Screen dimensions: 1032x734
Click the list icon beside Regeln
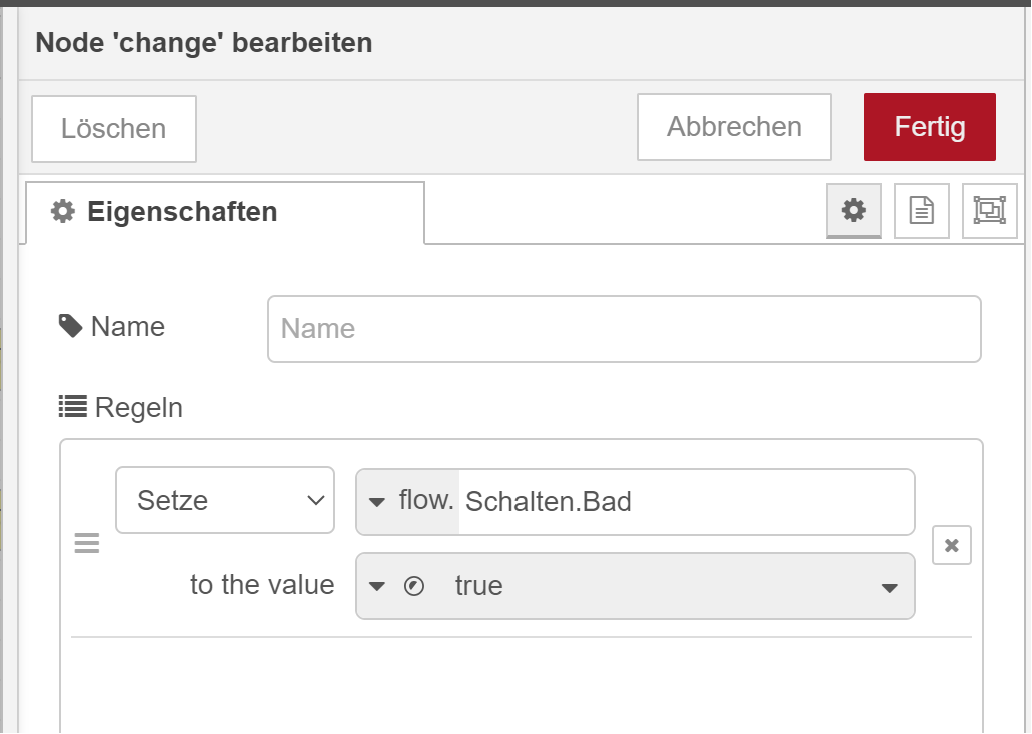[72, 407]
